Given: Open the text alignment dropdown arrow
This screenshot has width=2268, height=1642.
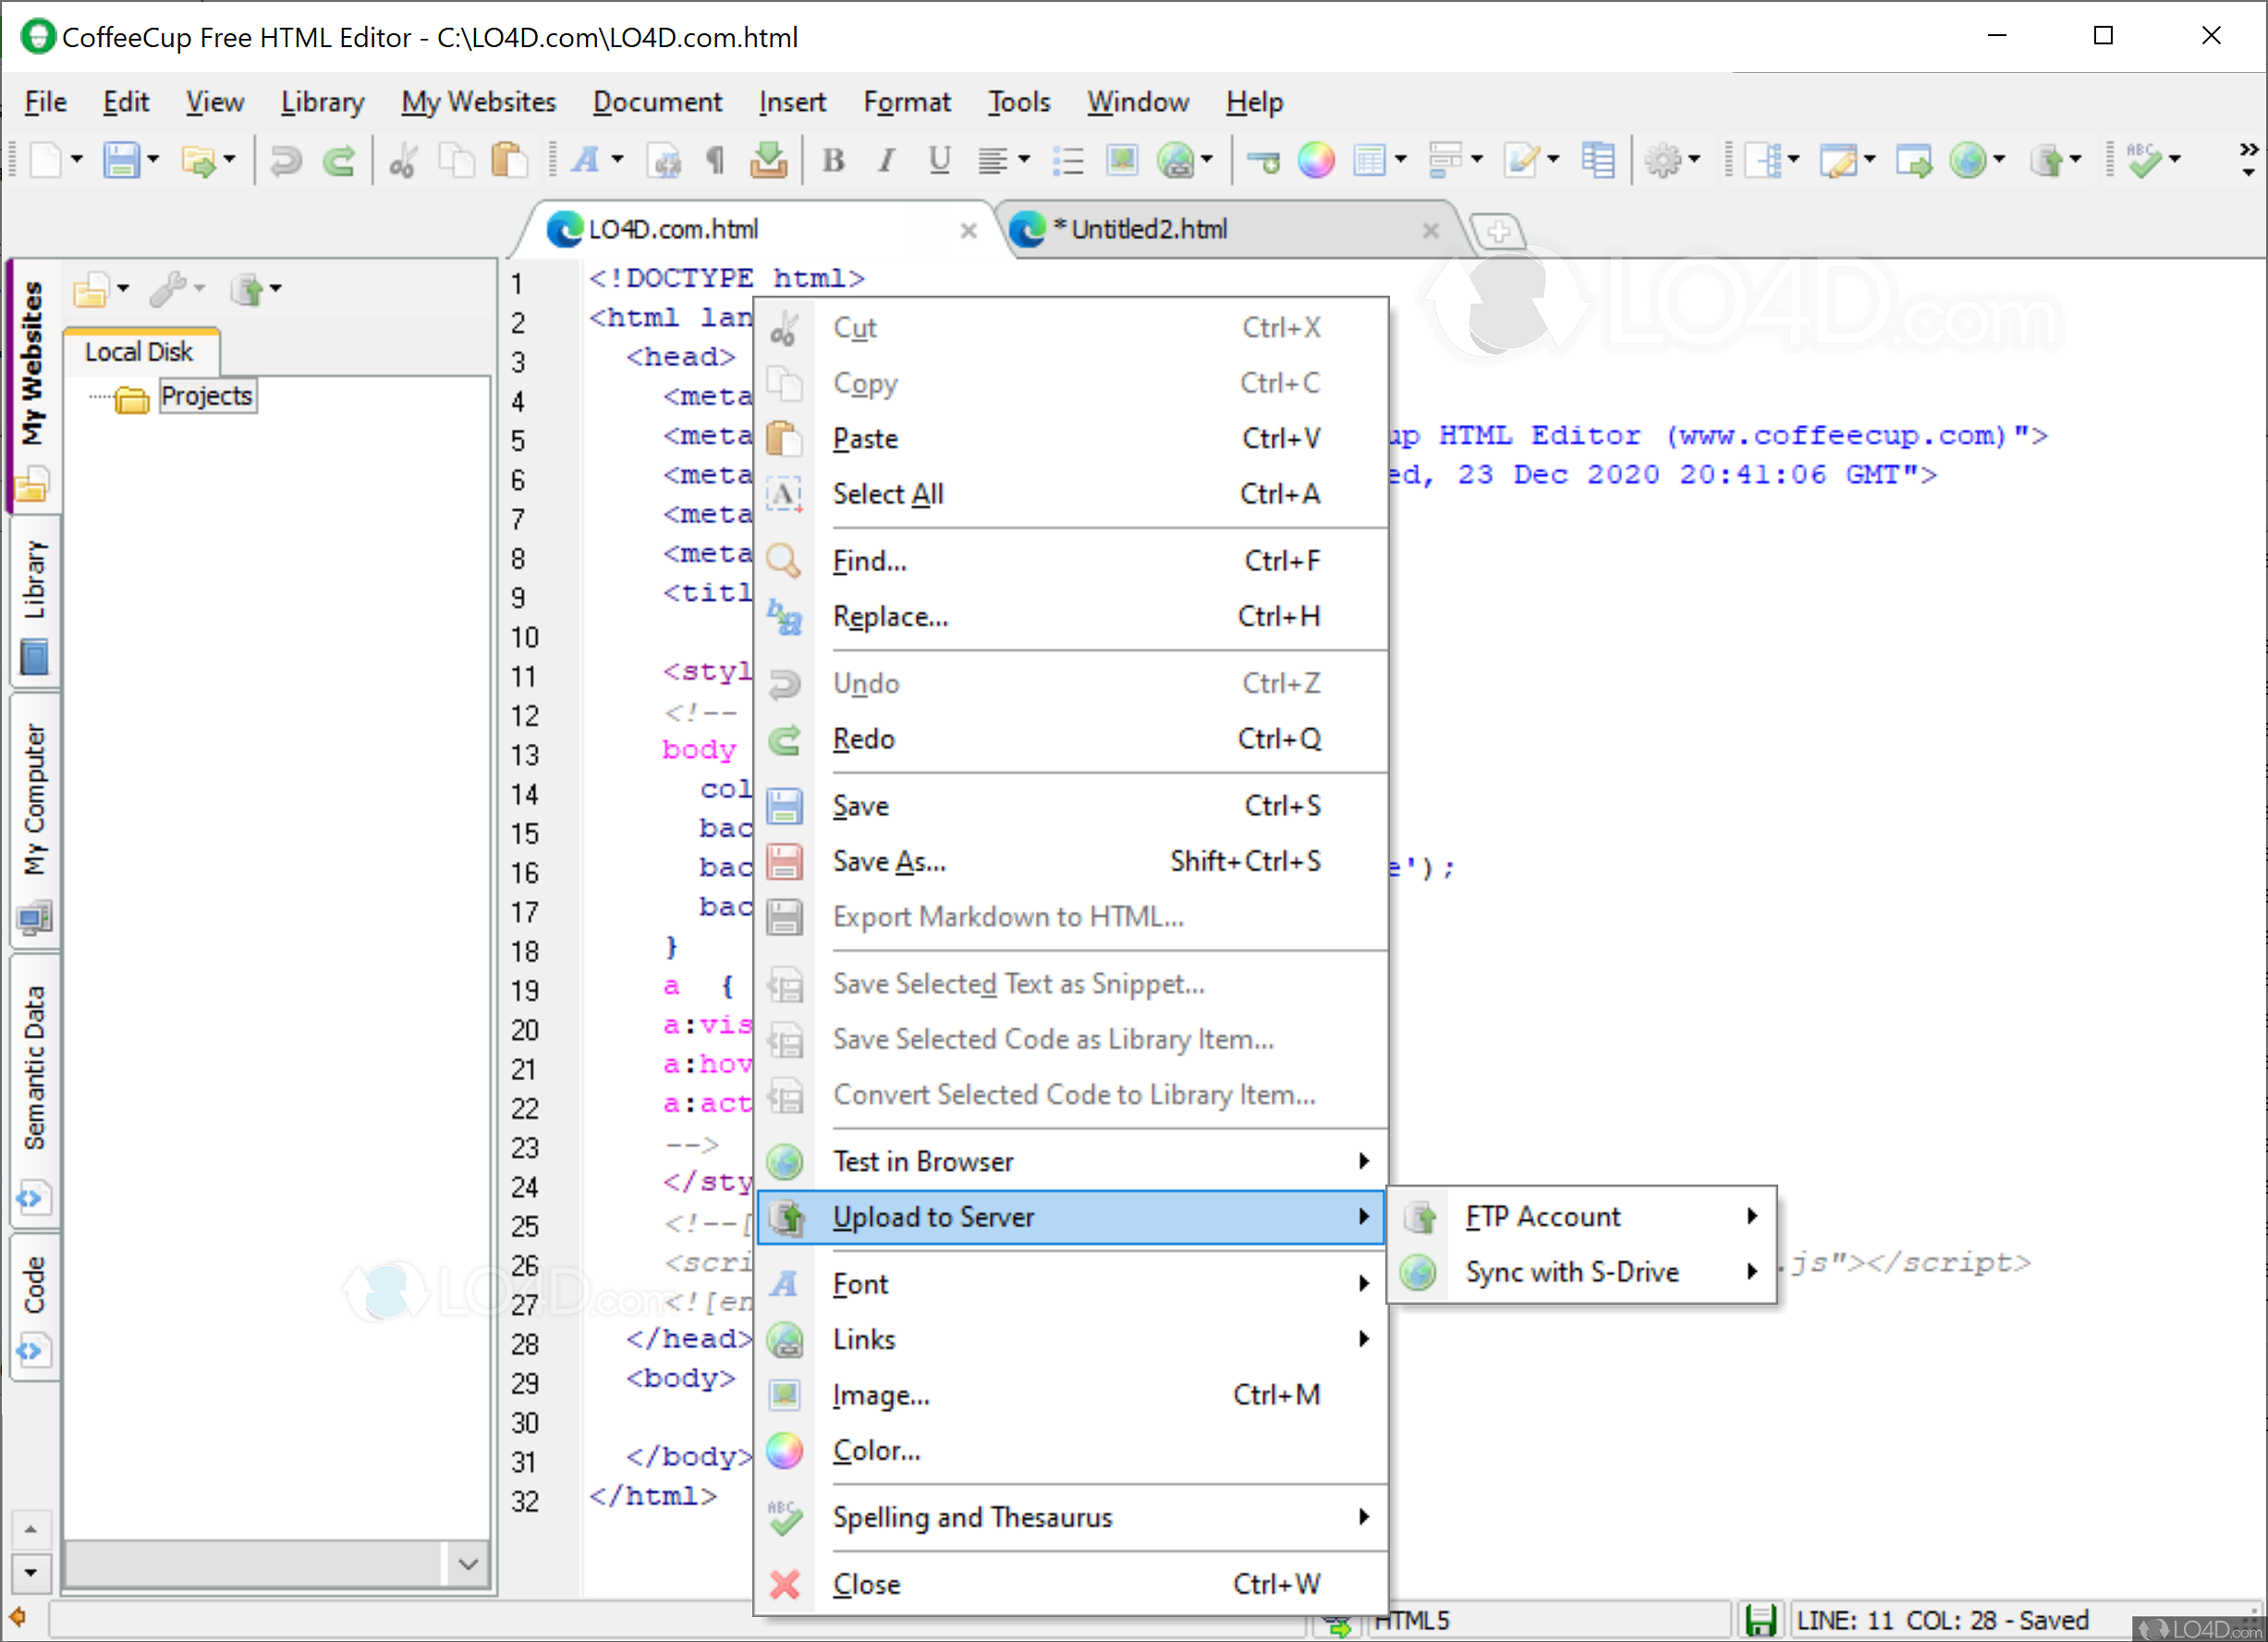Looking at the screenshot, I should pyautogui.click(x=1024, y=160).
